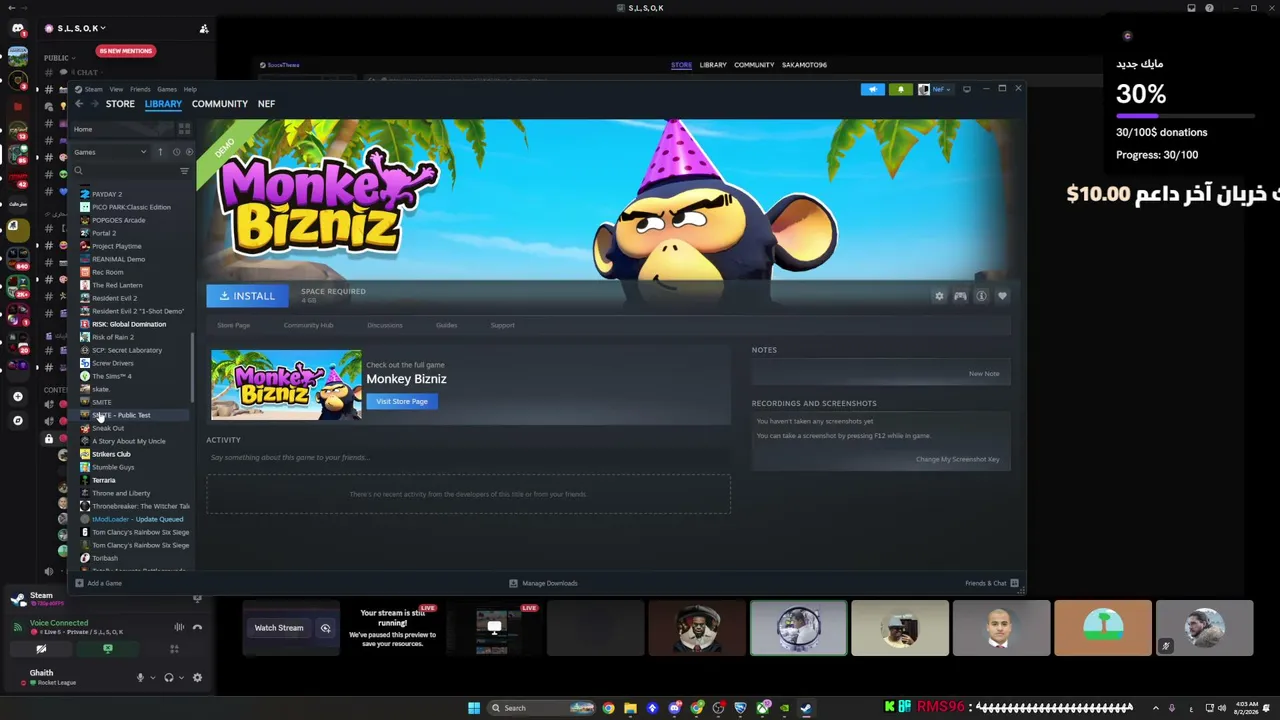The height and width of the screenshot is (720, 1280).
Task: Open the library advanced filter icon
Action: point(184,171)
